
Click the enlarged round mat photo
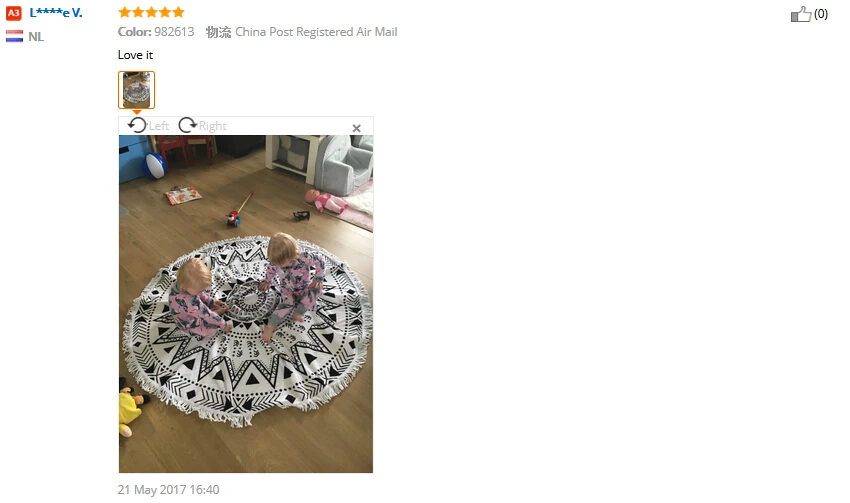tap(246, 304)
